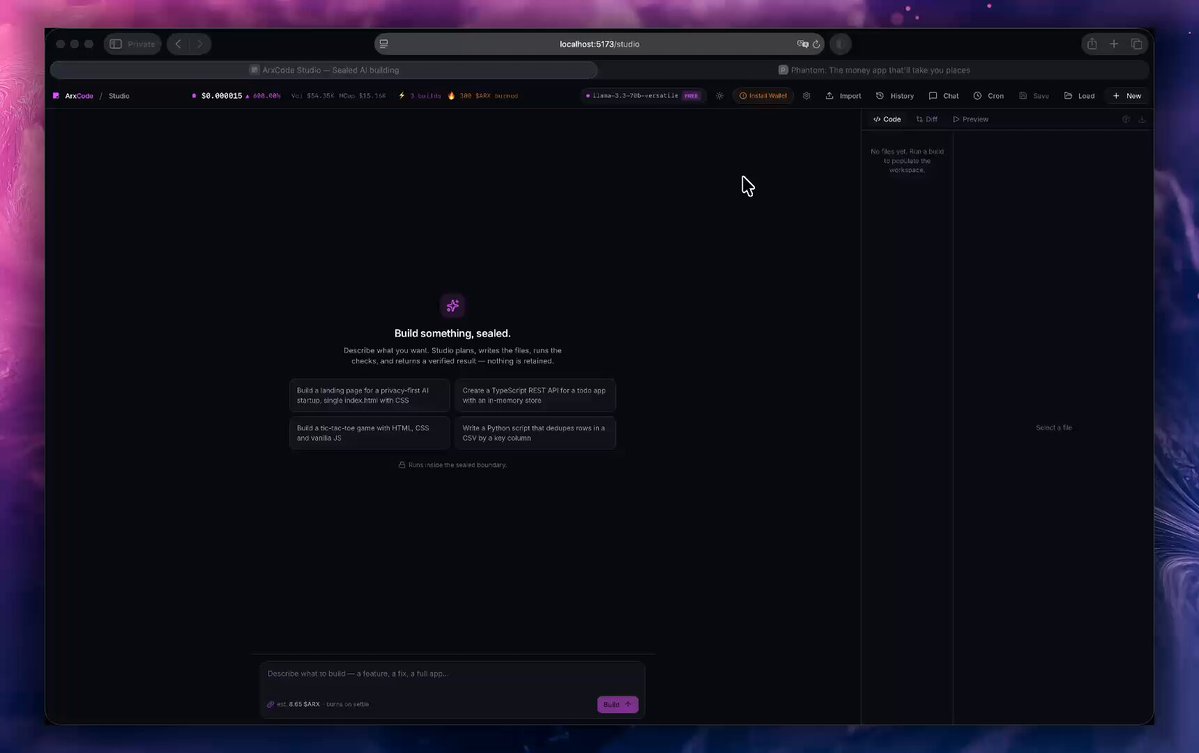Open the settings gear next to Install Wallet
Screen dimensions: 1199x753
click(806, 96)
